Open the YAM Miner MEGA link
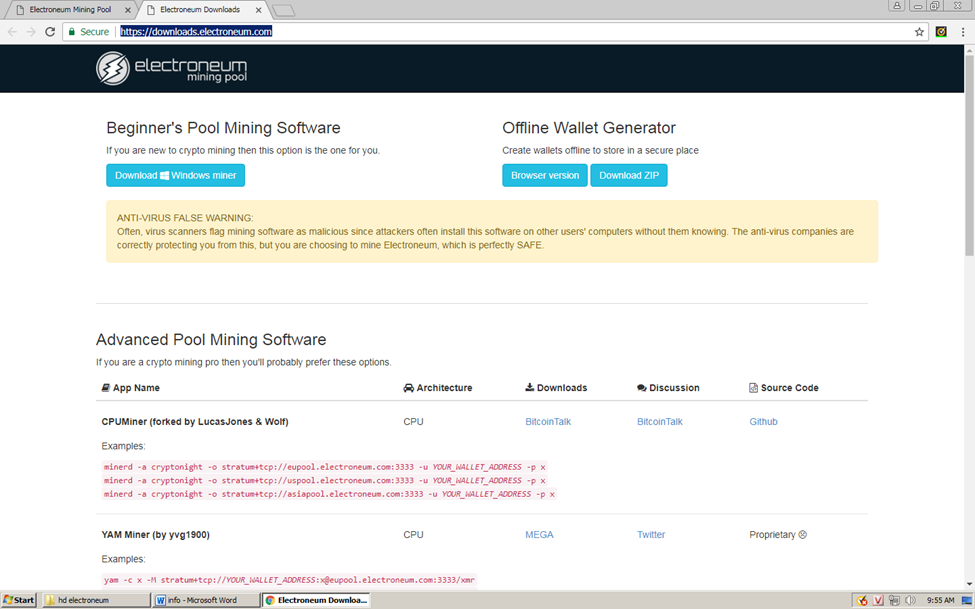975x609 pixels. tap(539, 535)
